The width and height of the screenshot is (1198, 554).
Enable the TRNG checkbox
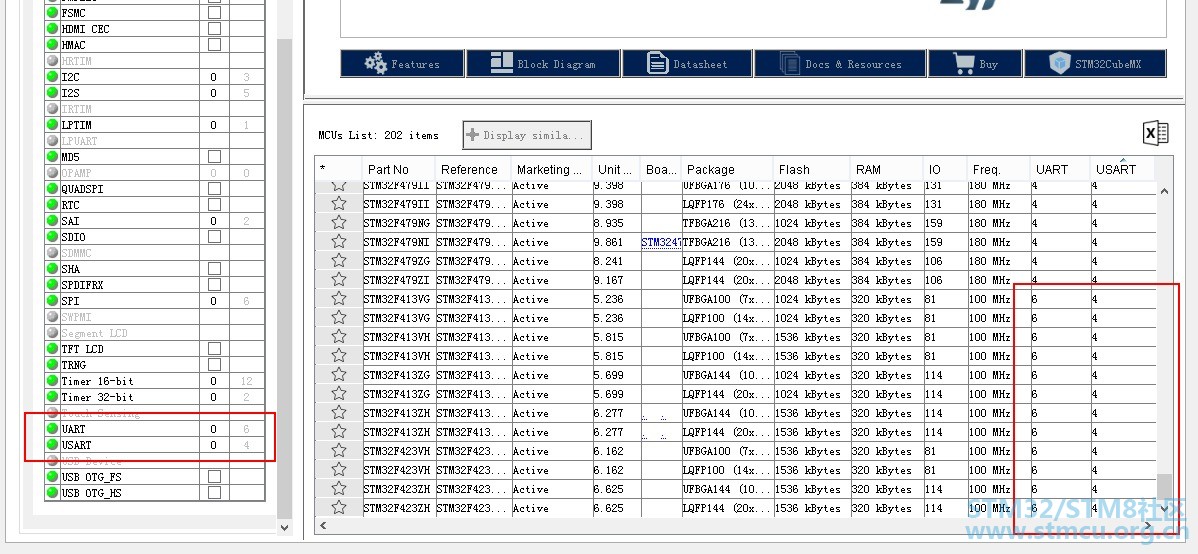215,365
